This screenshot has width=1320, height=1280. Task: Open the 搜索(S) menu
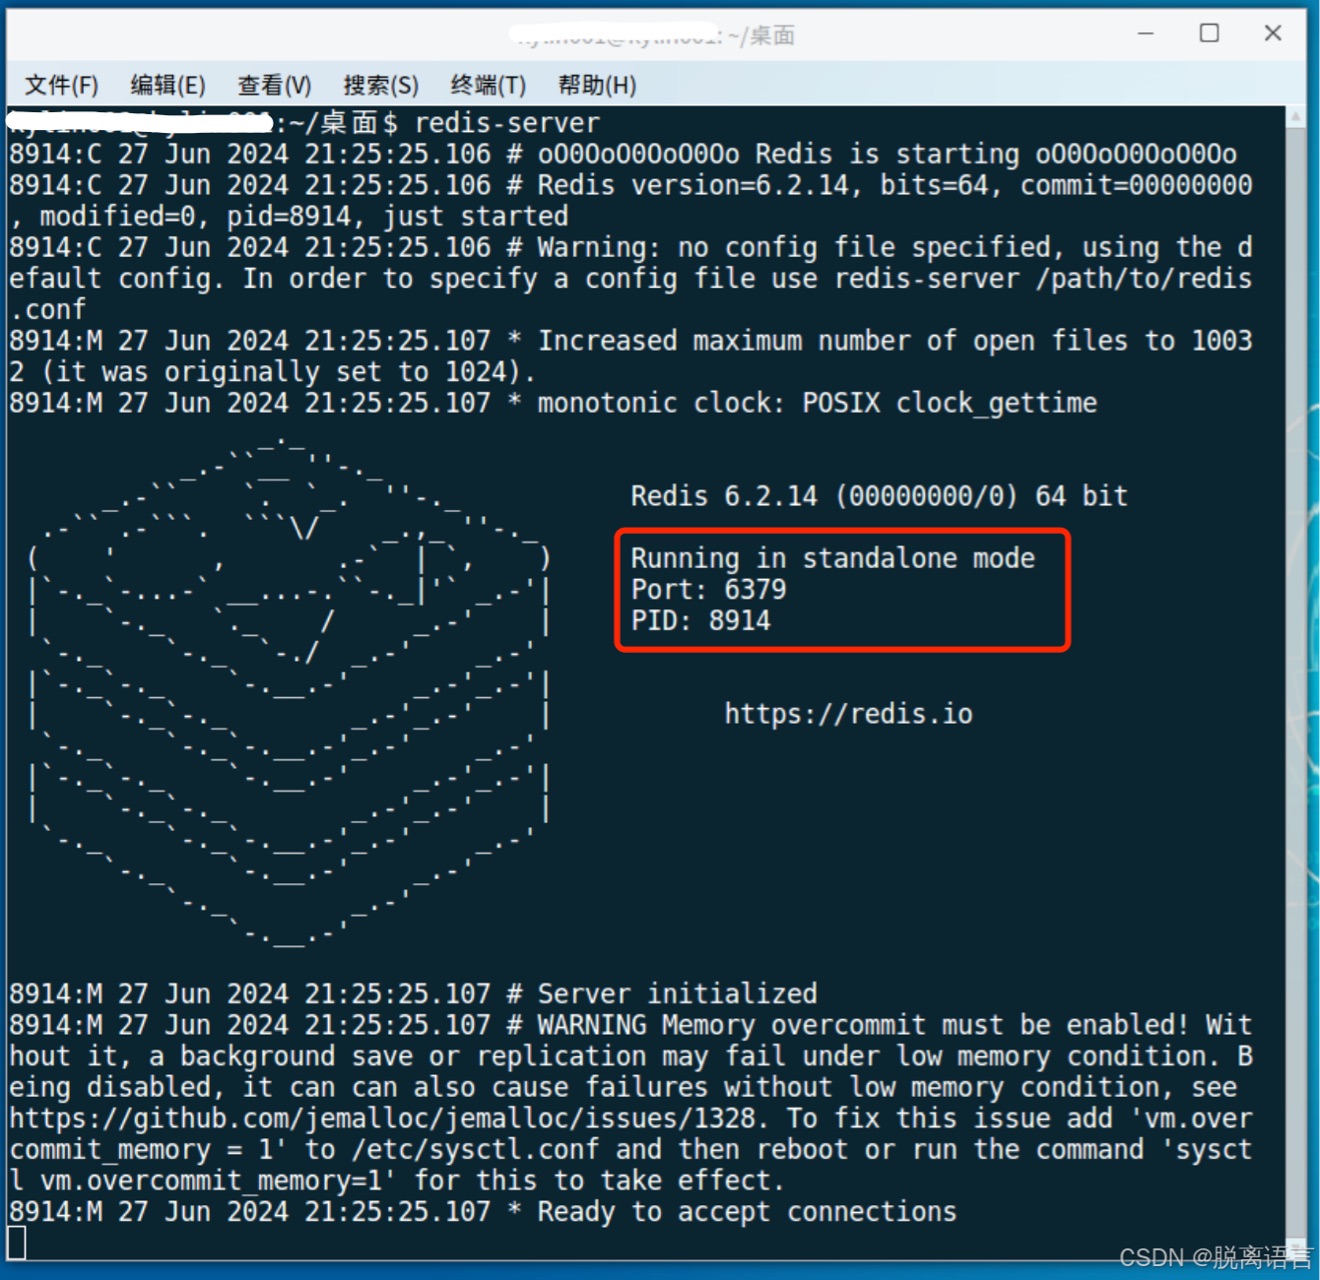click(381, 85)
